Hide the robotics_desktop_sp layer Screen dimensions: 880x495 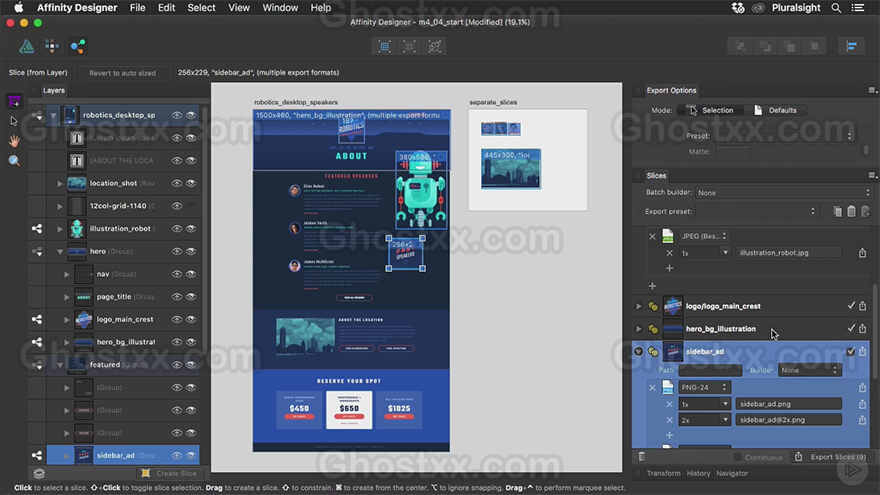(x=191, y=115)
